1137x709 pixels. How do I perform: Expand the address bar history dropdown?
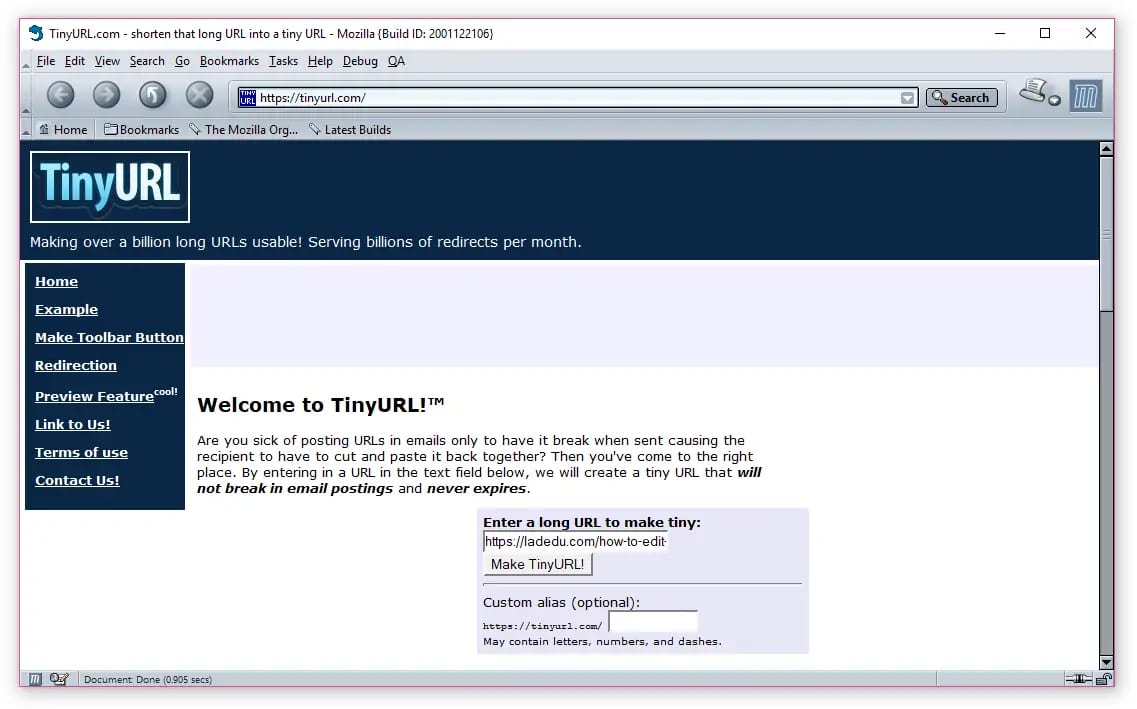(x=907, y=98)
